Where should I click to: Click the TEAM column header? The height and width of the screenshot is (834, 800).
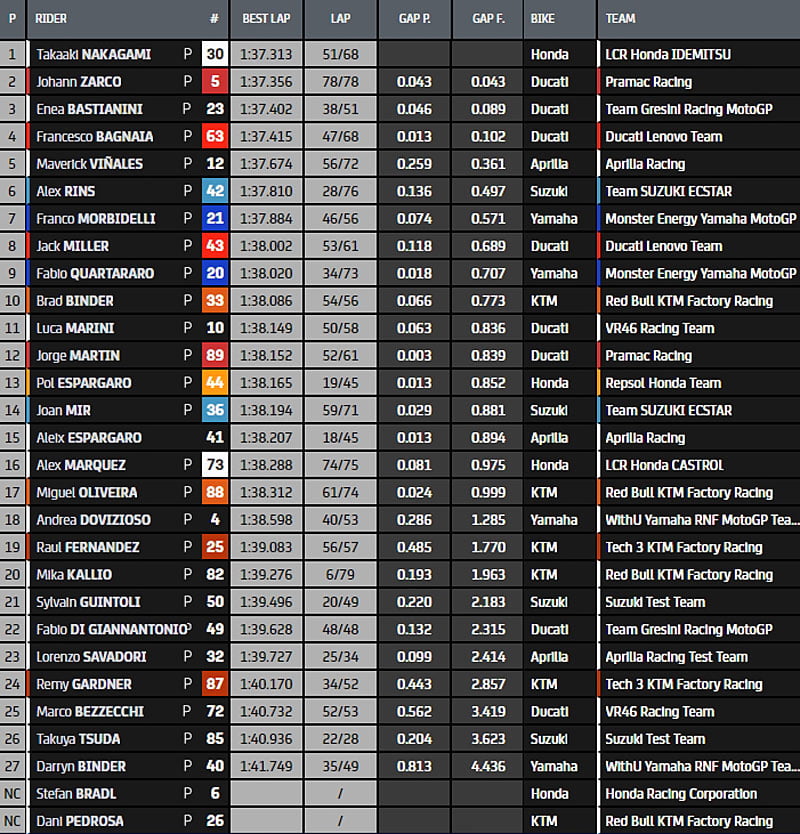pyautogui.click(x=621, y=19)
